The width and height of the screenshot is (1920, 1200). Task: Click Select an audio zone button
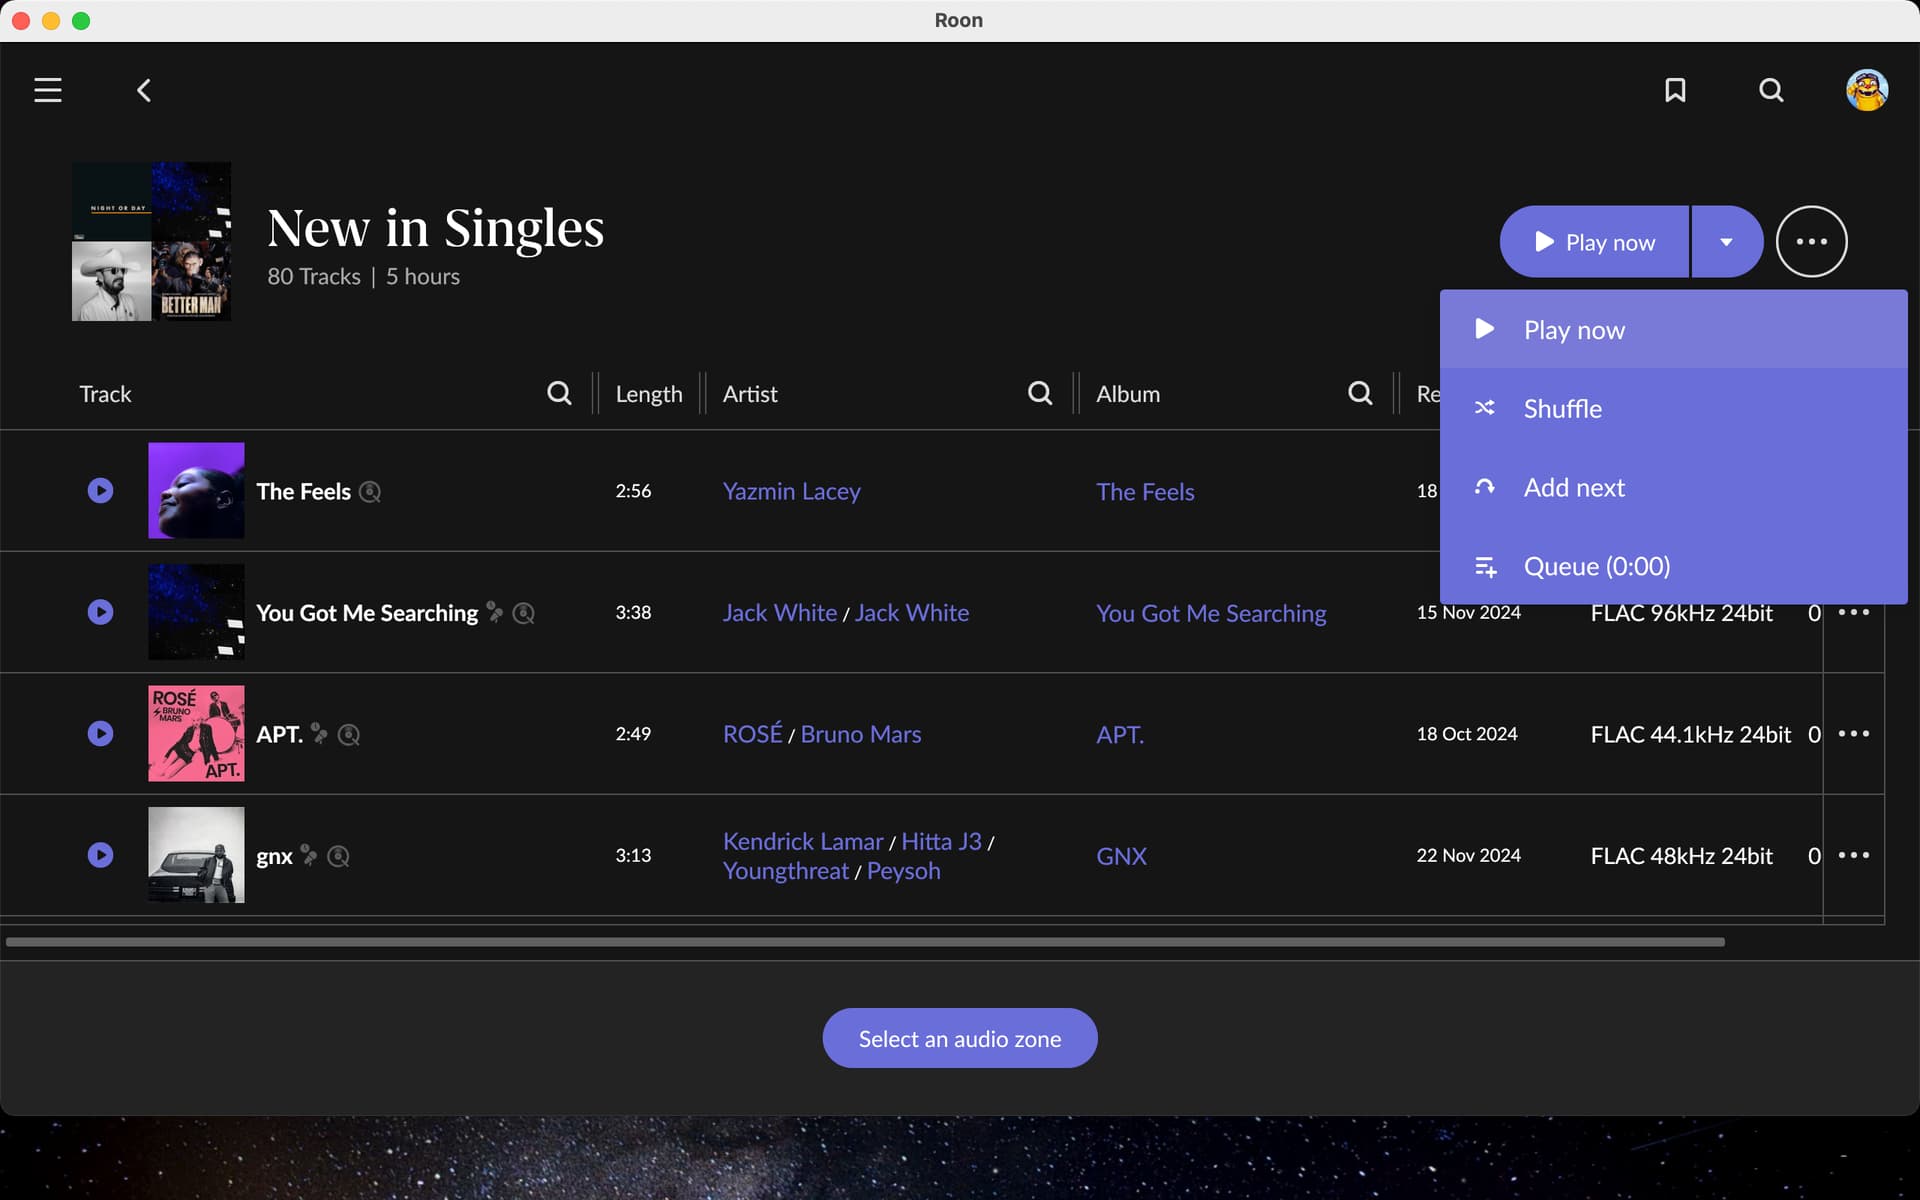point(960,1038)
